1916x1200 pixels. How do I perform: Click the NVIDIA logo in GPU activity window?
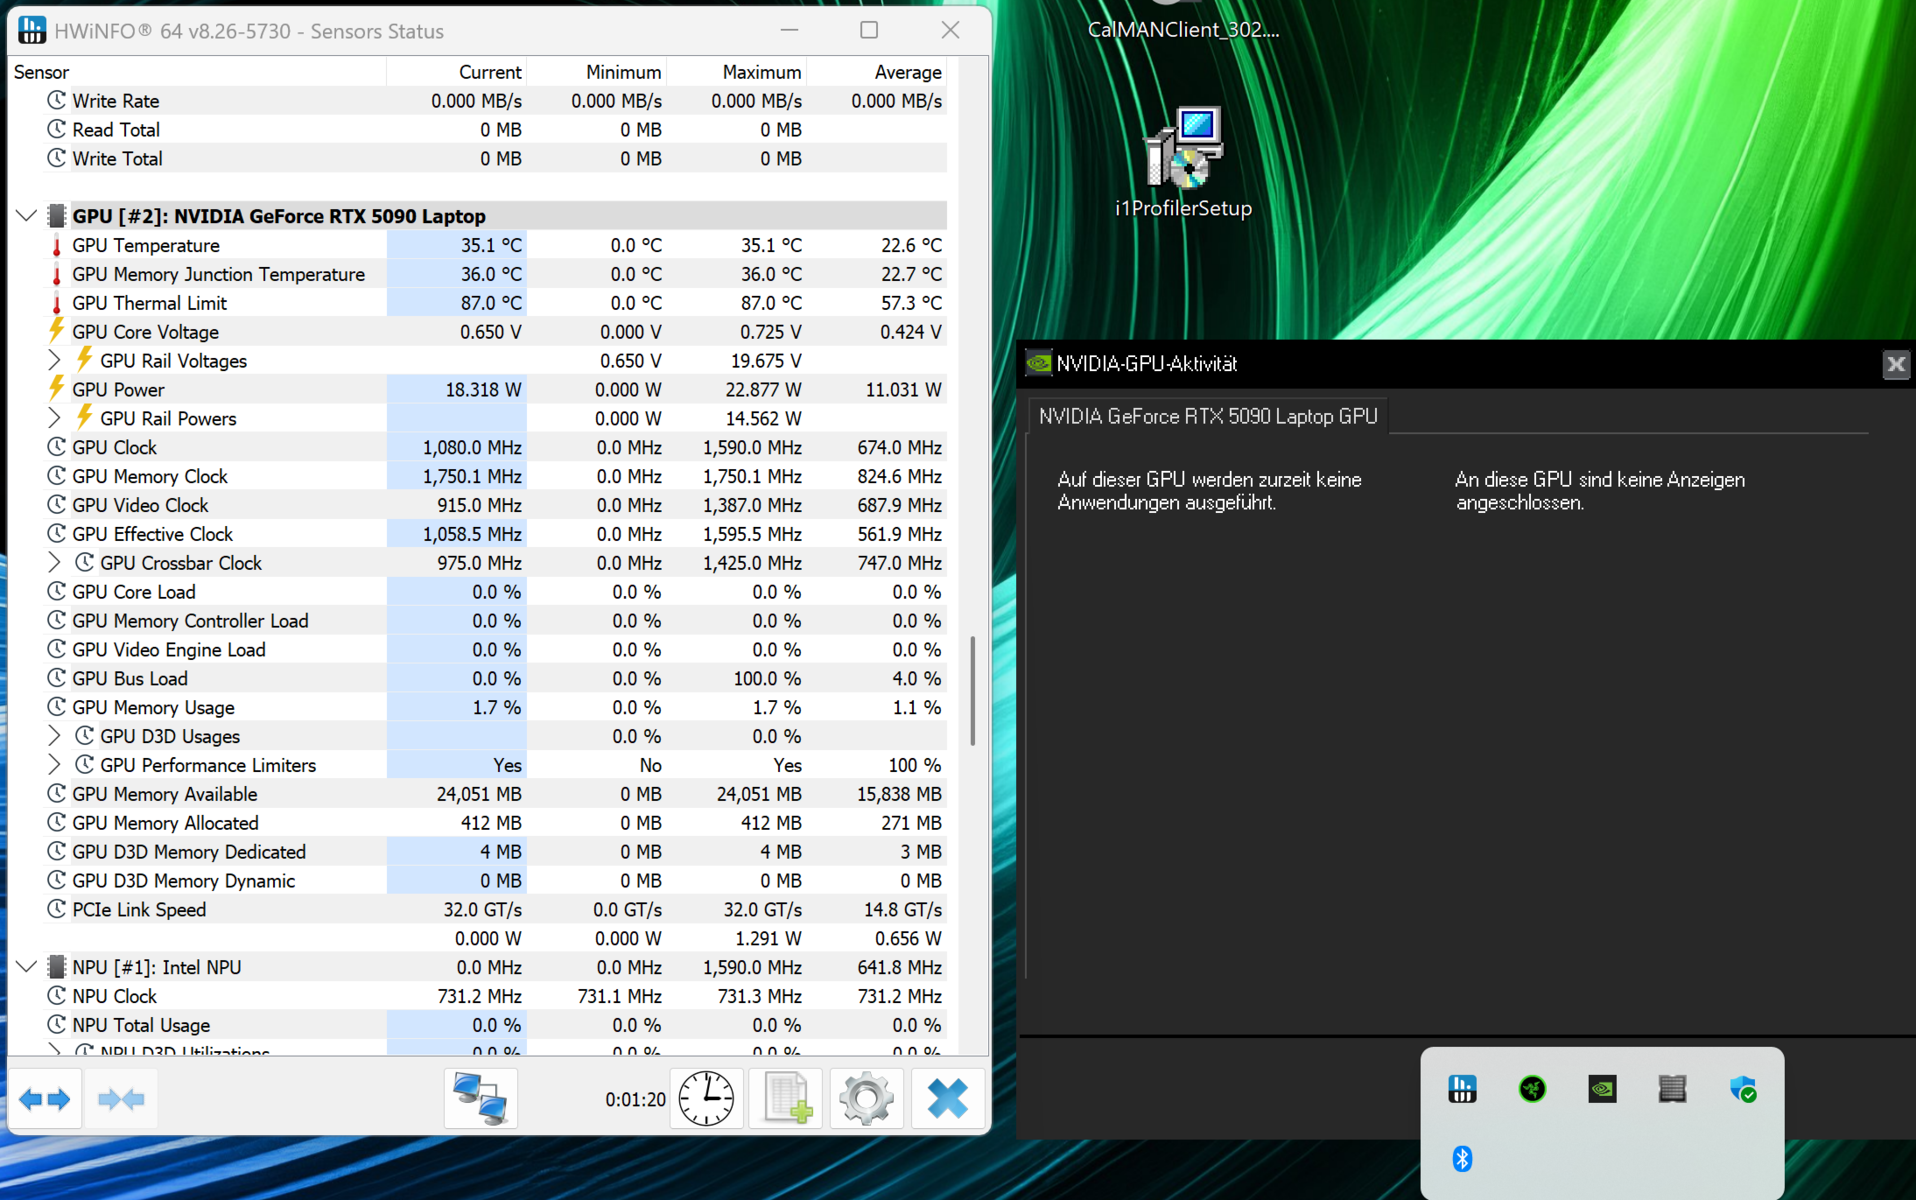tap(1039, 364)
